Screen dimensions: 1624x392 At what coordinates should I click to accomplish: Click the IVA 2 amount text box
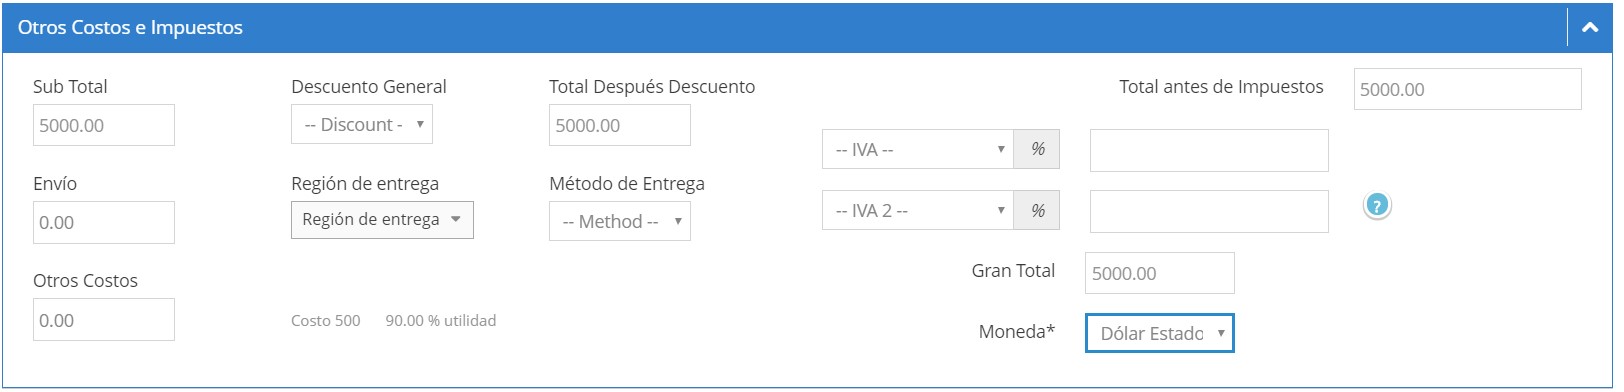click(x=1209, y=211)
